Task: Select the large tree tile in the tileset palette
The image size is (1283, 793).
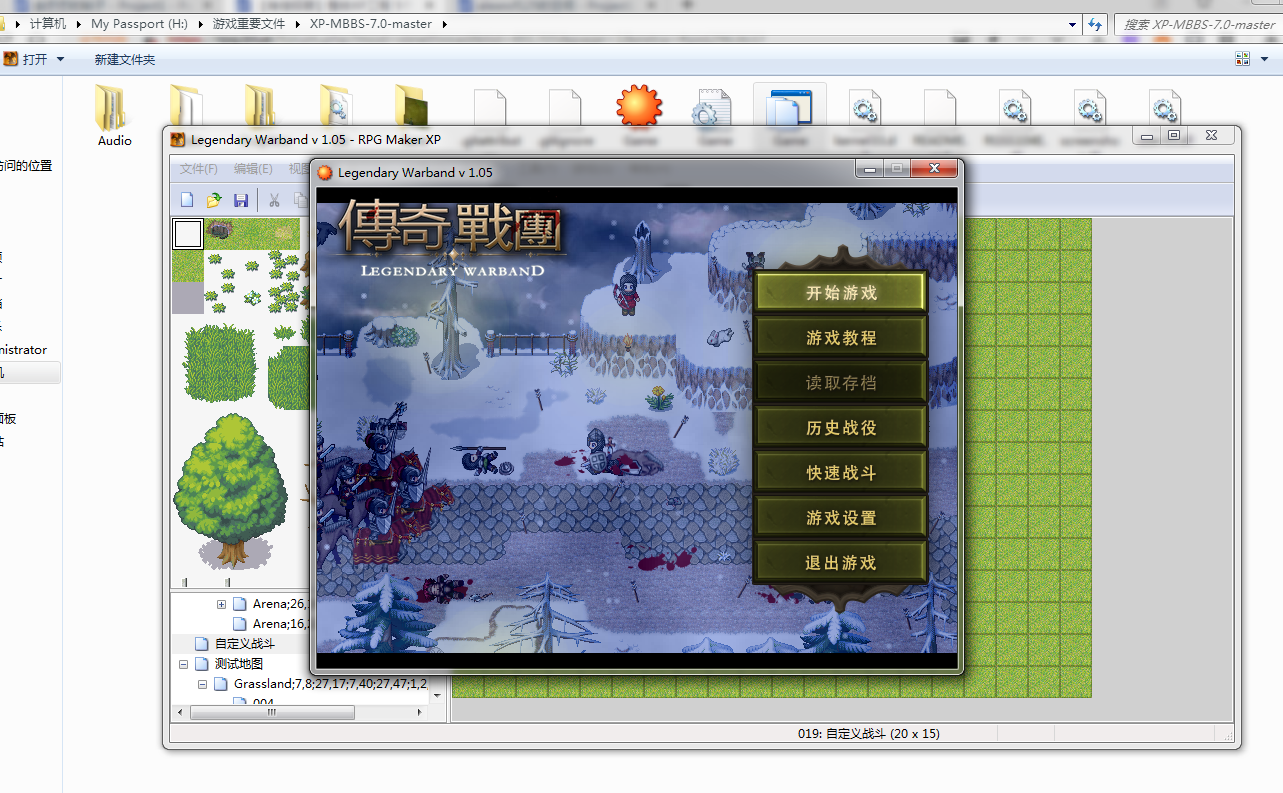Action: click(231, 490)
